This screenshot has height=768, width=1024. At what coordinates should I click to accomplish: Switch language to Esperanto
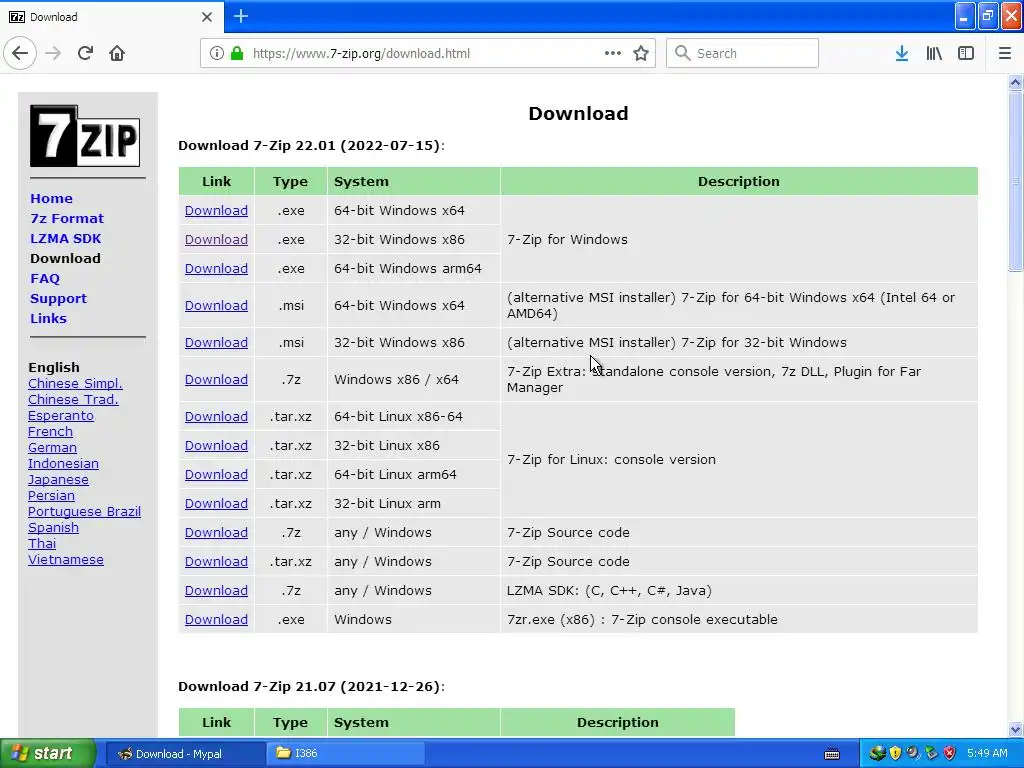(61, 415)
